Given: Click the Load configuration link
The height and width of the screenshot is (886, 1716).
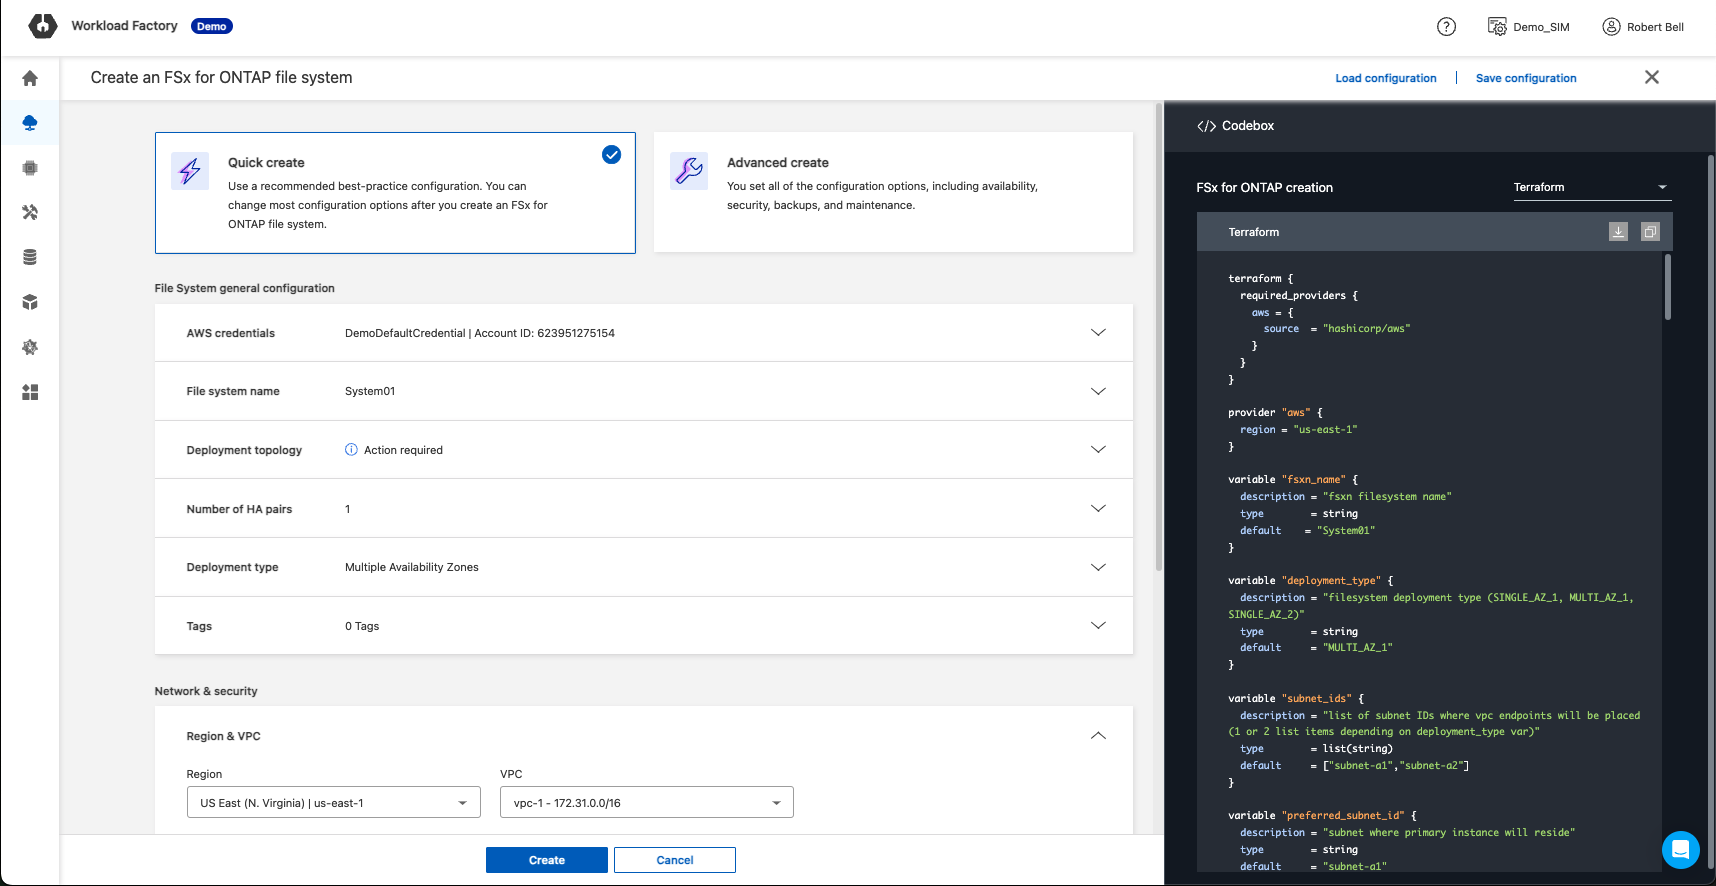Looking at the screenshot, I should click(1385, 78).
